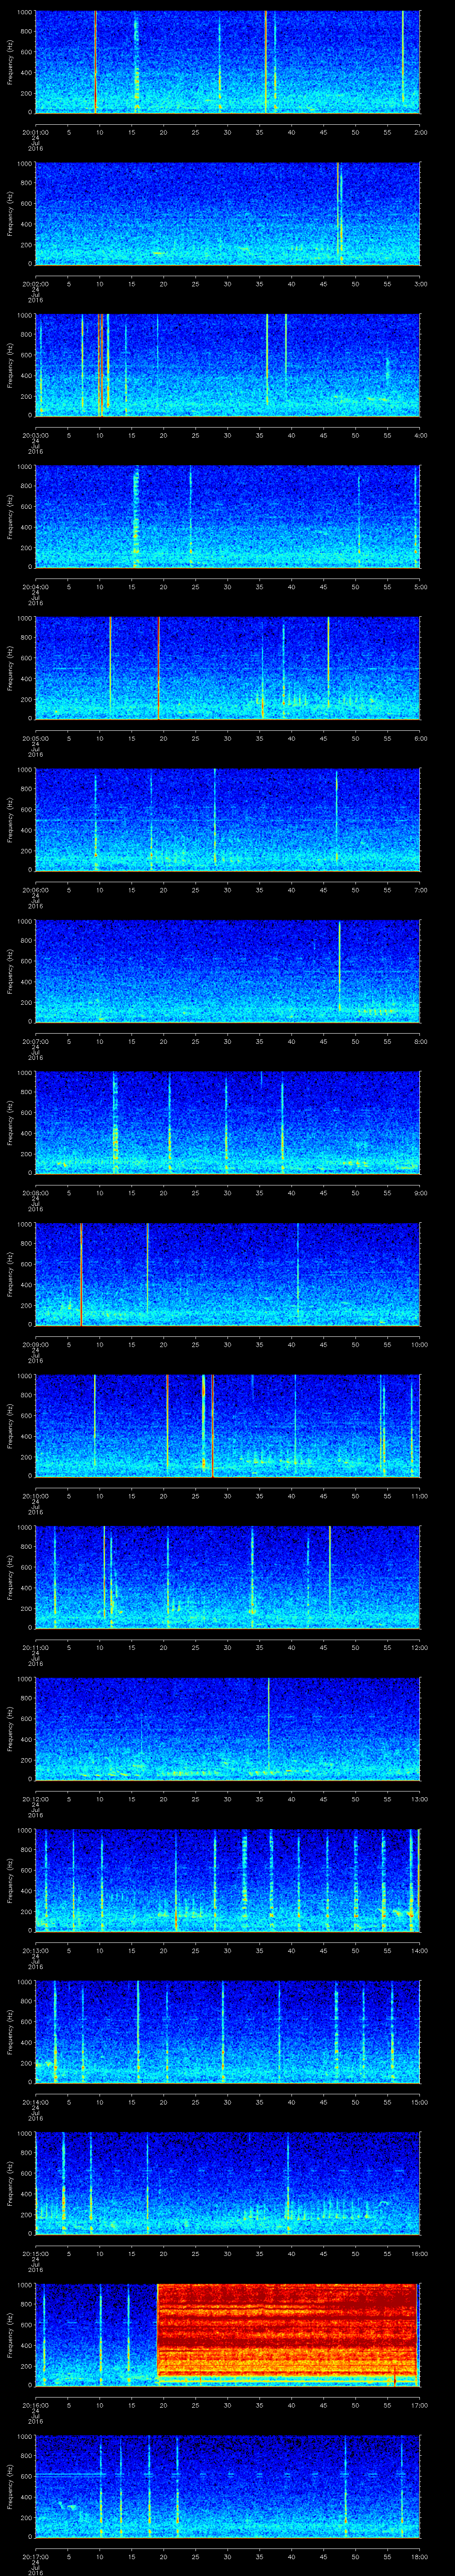
Task: Open the spectrogram panel starting at 20:15:00
Action: (x=227, y=2183)
